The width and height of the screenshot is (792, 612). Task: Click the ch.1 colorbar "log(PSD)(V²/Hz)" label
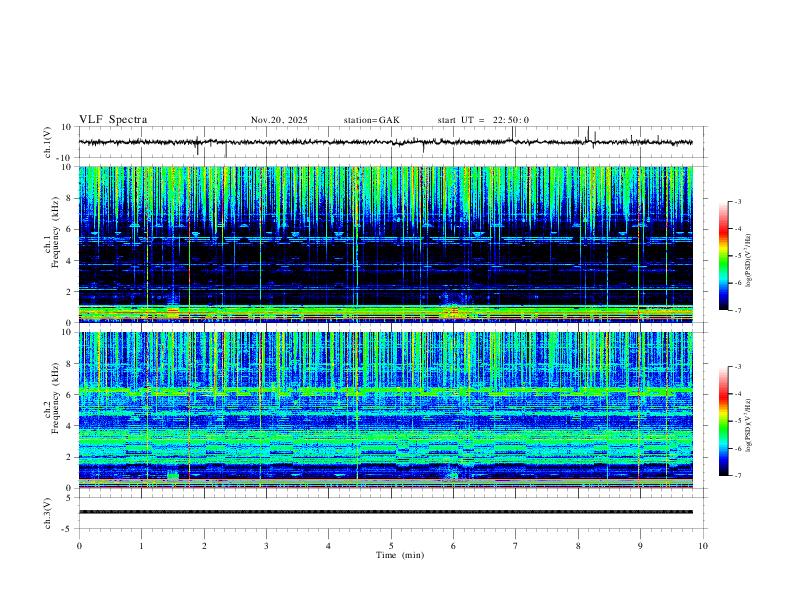(x=748, y=261)
